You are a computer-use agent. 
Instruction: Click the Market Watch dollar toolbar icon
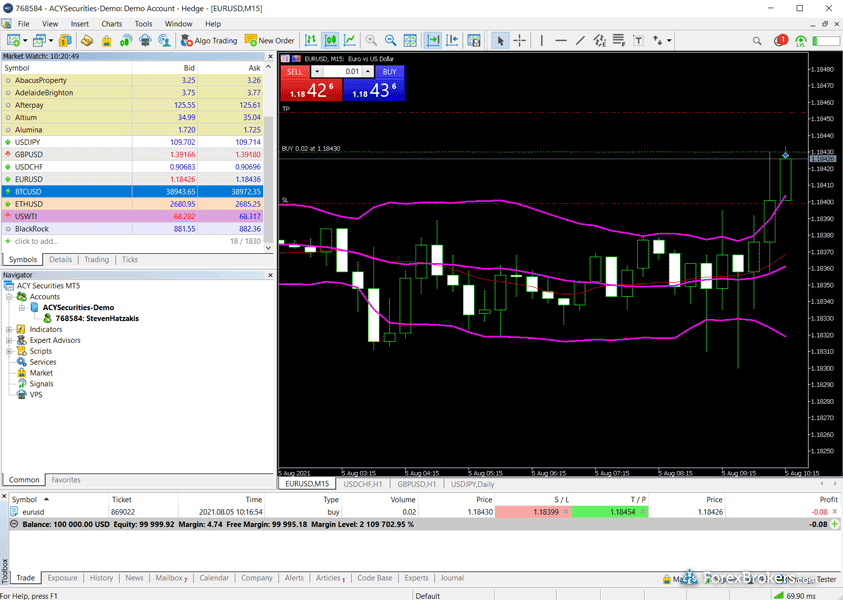pyautogui.click(x=65, y=40)
